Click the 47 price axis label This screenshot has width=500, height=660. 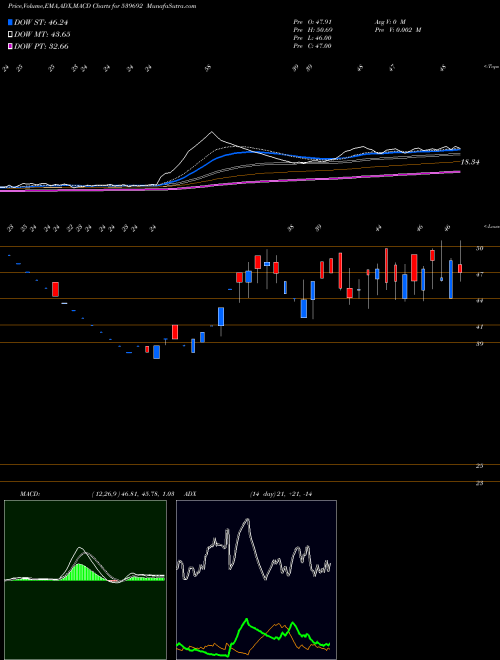pyautogui.click(x=479, y=274)
